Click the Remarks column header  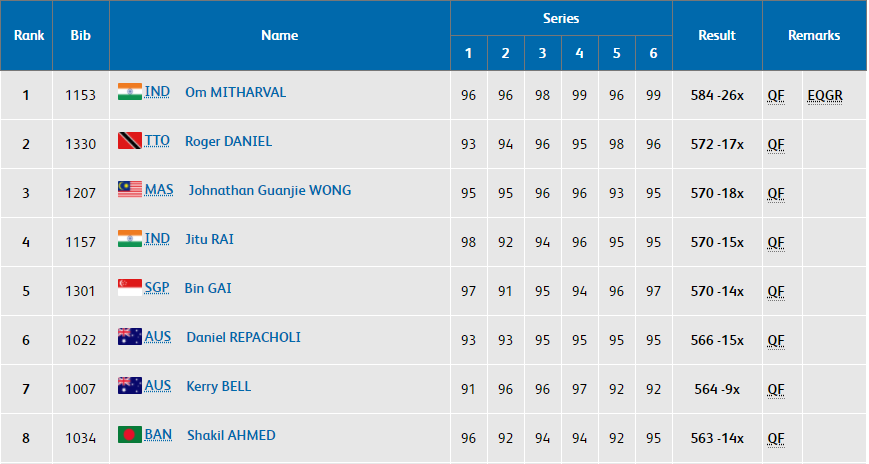(x=814, y=35)
